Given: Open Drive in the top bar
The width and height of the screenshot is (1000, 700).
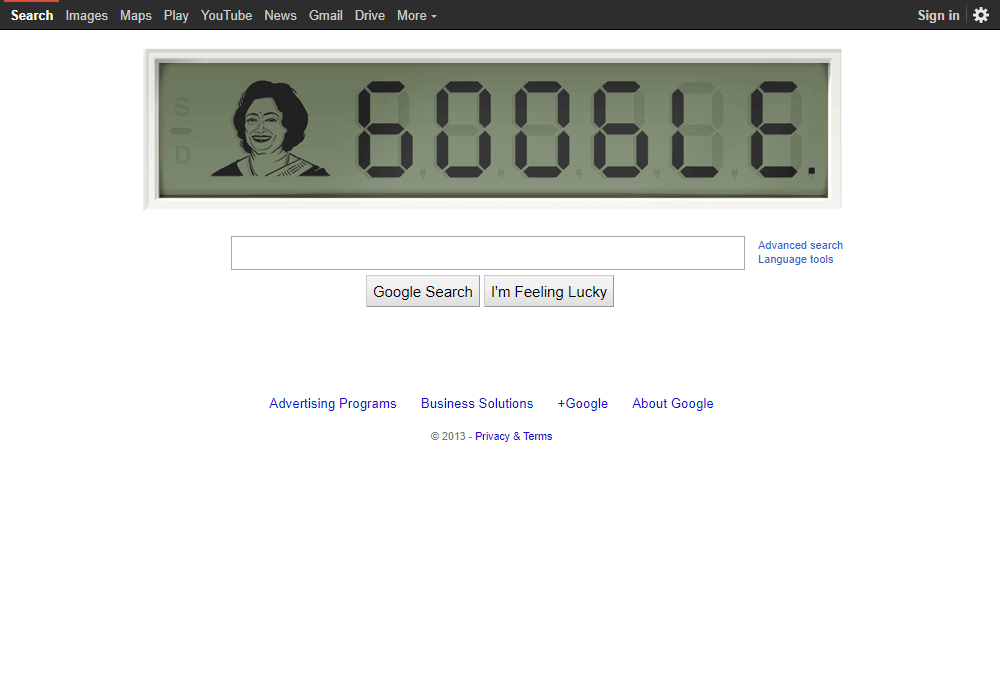Looking at the screenshot, I should pyautogui.click(x=370, y=15).
